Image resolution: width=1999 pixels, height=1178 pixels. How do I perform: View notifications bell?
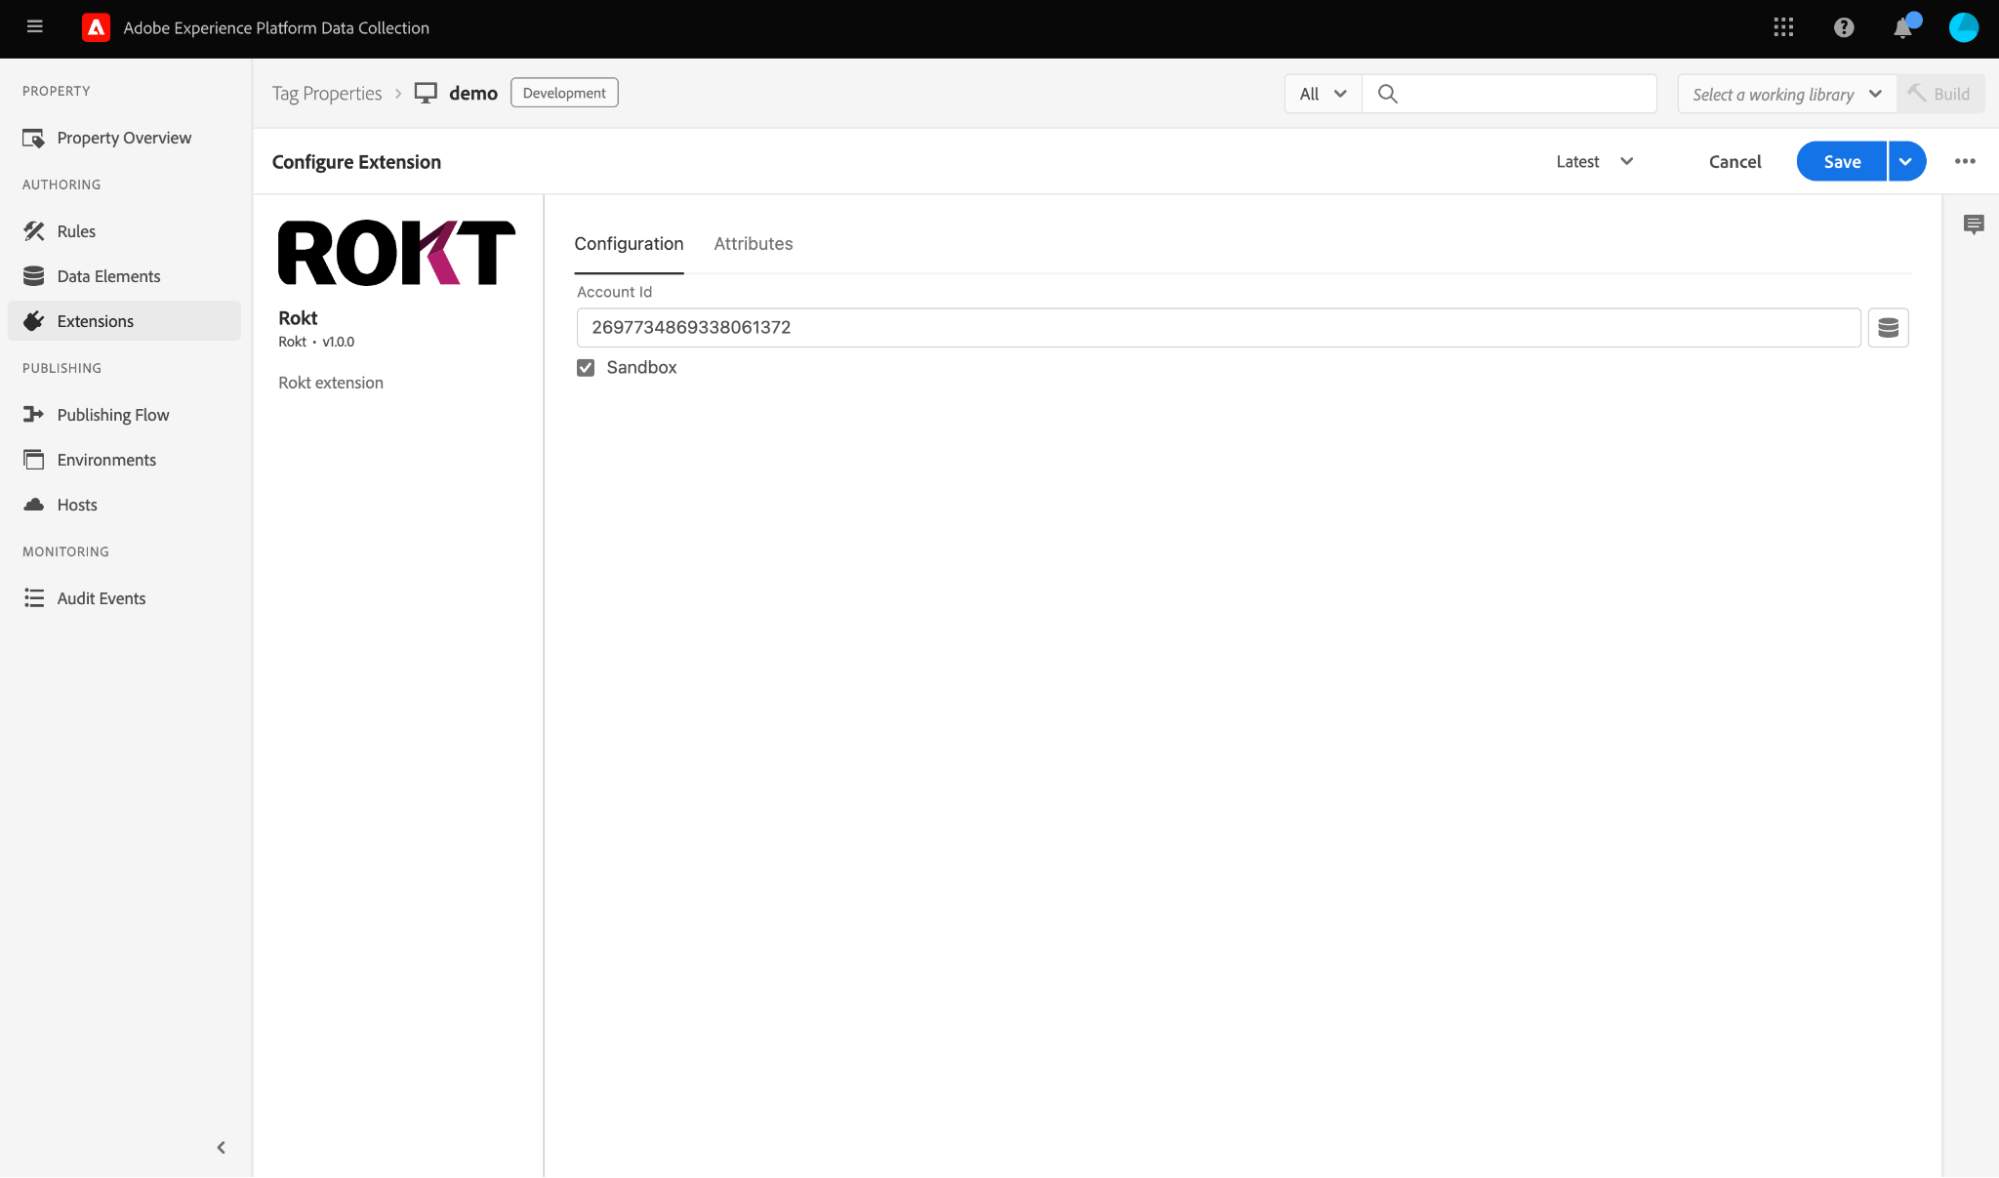1903,28
